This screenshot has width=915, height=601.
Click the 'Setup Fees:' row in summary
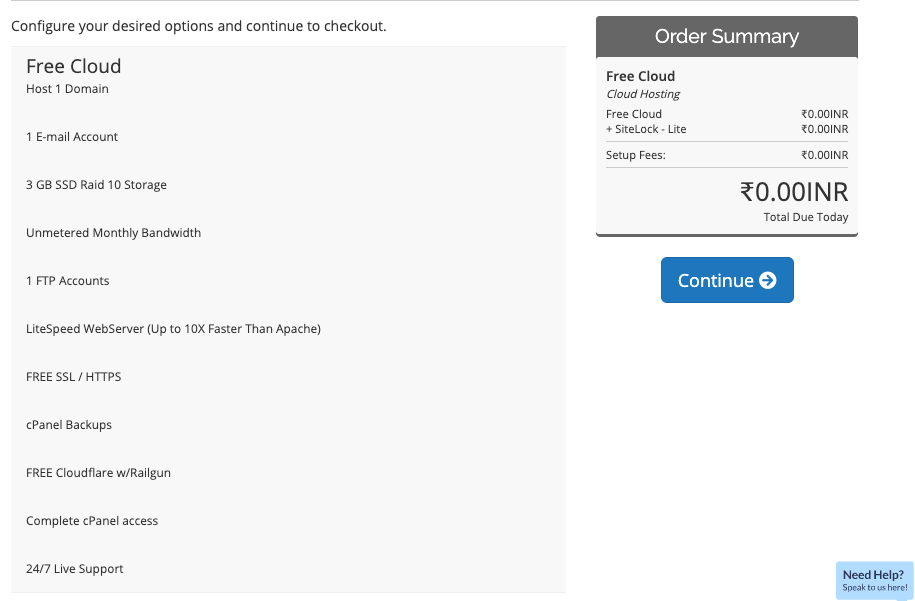pos(727,155)
